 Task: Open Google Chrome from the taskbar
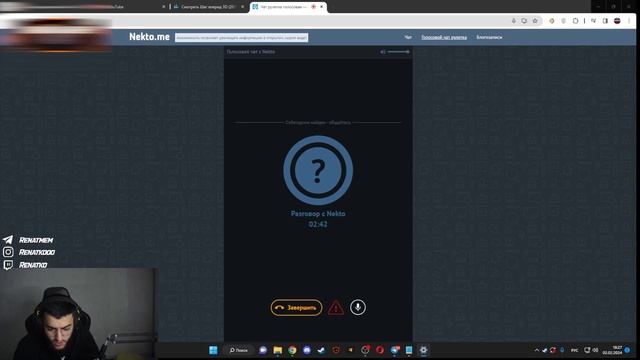[292, 350]
